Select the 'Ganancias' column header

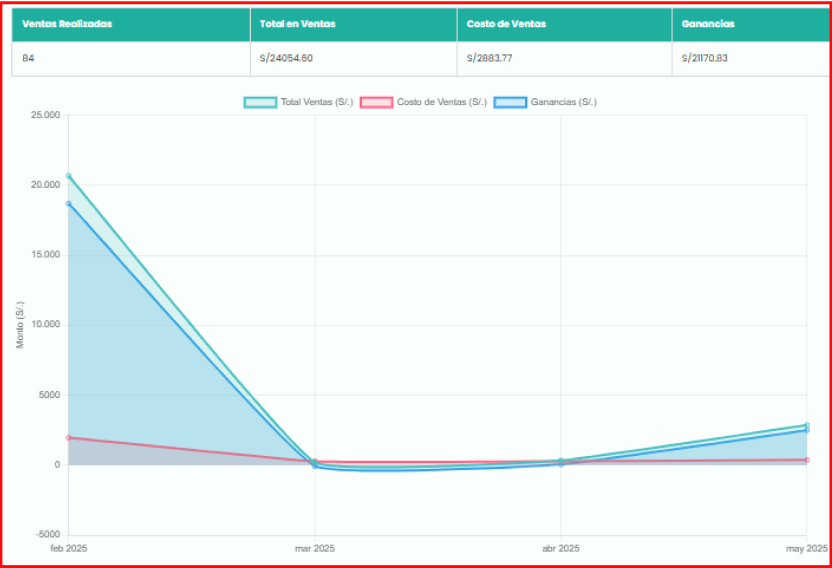coord(708,24)
